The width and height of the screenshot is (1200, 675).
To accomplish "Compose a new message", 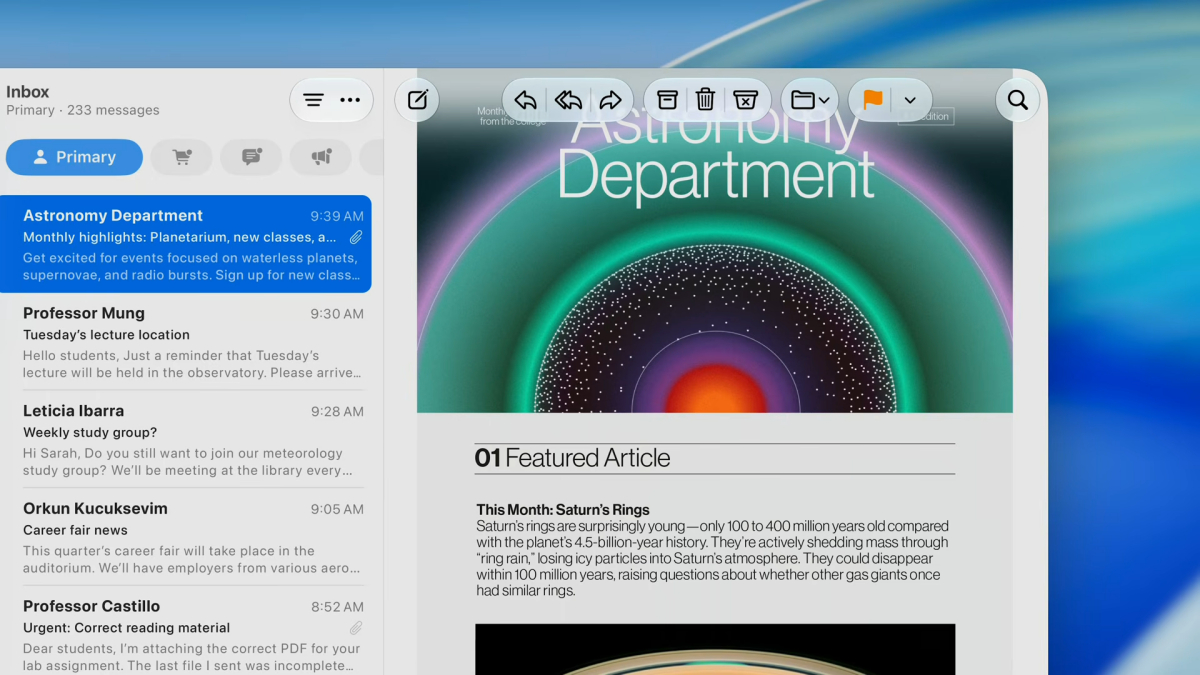I will pos(417,100).
